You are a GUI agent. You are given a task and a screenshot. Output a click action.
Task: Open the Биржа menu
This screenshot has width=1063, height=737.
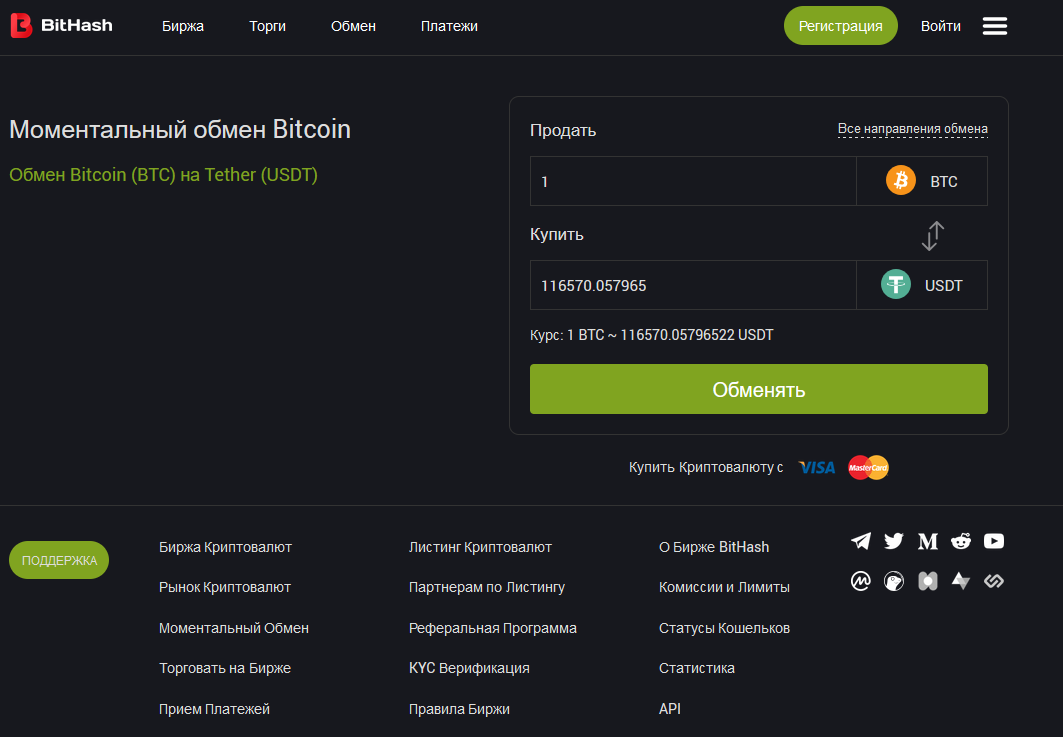click(x=183, y=26)
